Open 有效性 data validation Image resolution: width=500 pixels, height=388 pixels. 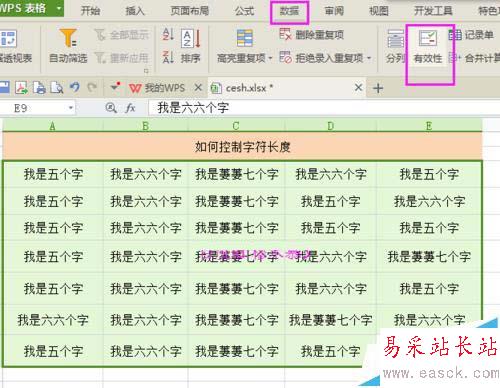428,47
